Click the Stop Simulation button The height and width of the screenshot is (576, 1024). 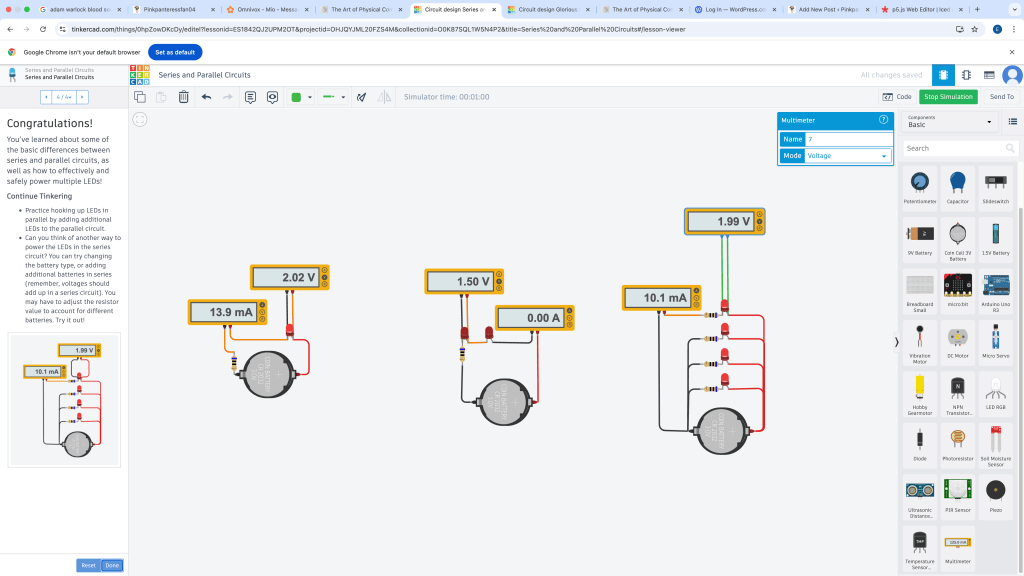pos(947,97)
